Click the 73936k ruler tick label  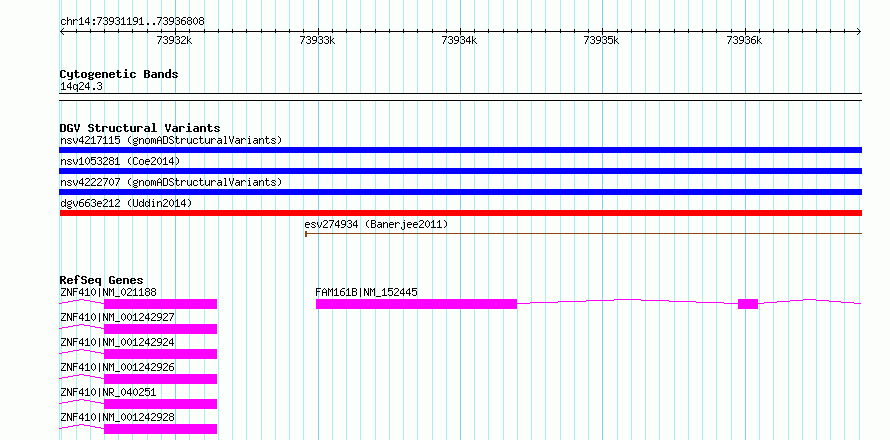point(744,40)
